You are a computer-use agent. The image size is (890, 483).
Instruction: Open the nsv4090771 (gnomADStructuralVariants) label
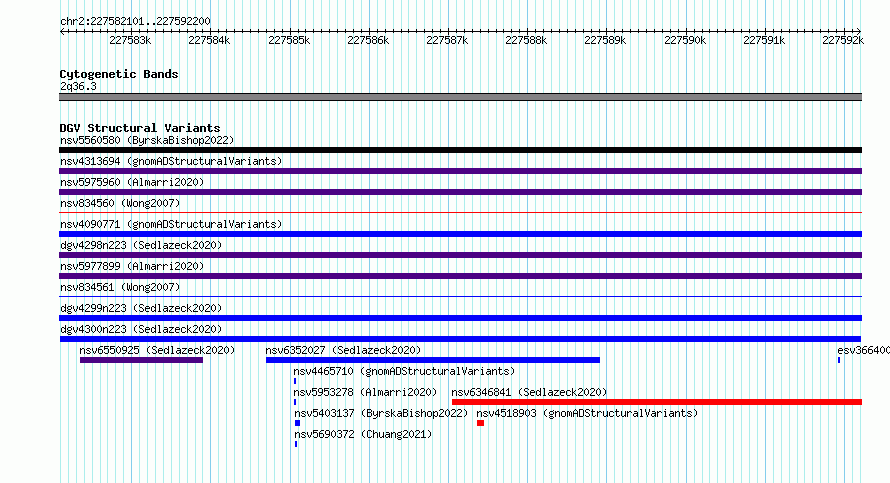(171, 224)
